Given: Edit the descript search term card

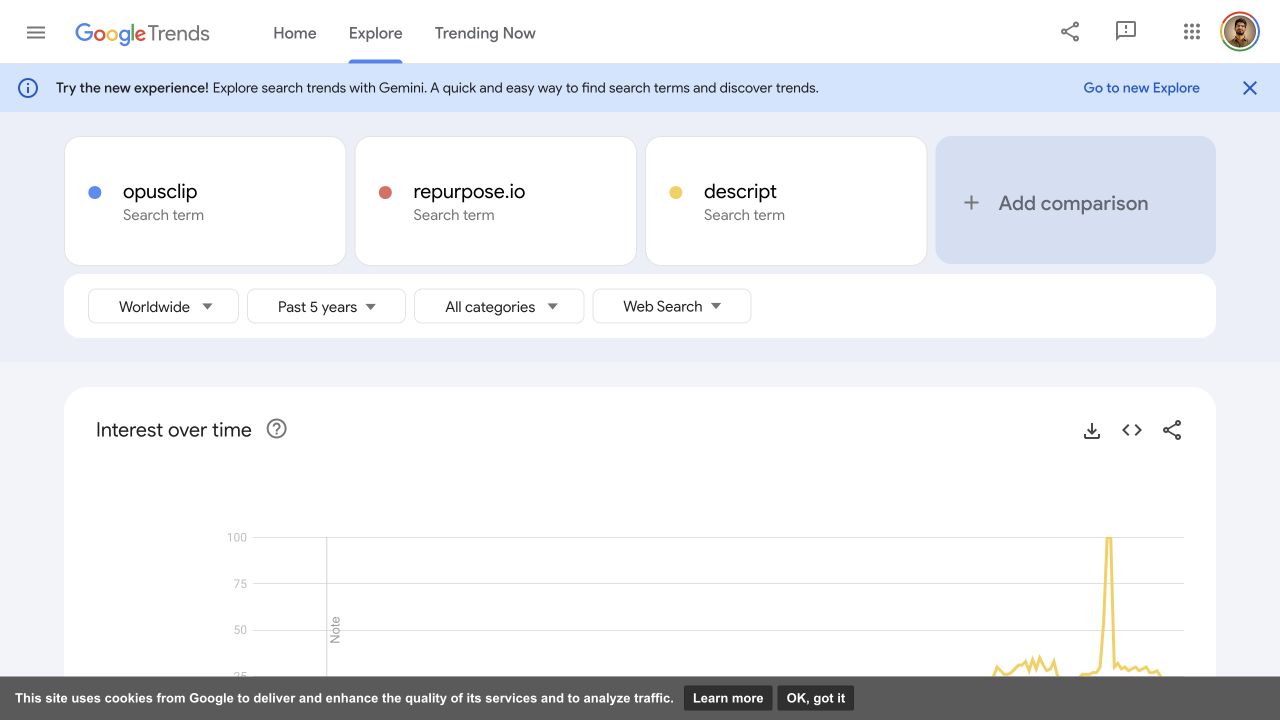Looking at the screenshot, I should tap(786, 201).
